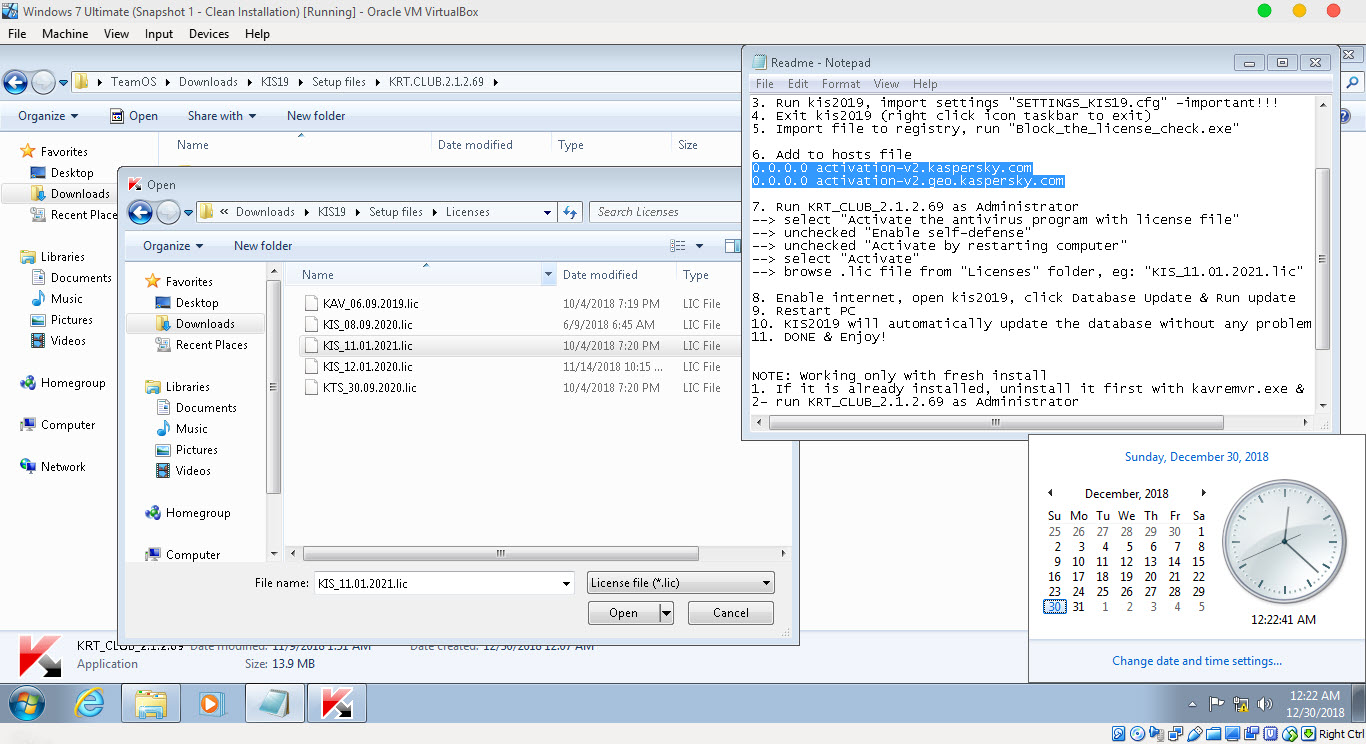Click the Notepad horizontal scrollbar
1366x744 pixels.
[995, 422]
